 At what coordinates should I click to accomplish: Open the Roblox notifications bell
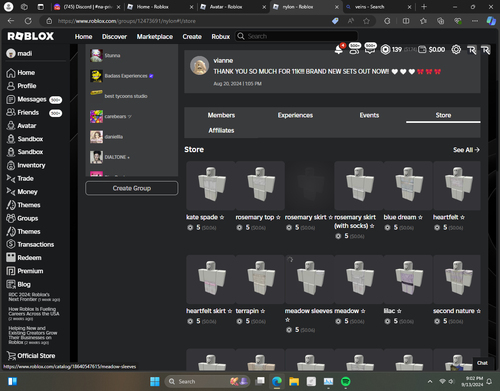click(x=338, y=50)
